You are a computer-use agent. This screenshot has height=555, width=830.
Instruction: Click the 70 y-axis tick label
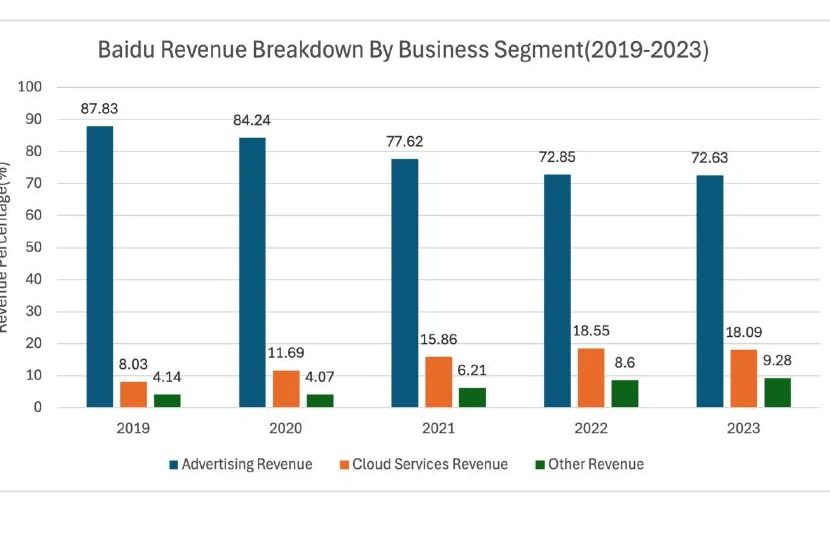(33, 183)
